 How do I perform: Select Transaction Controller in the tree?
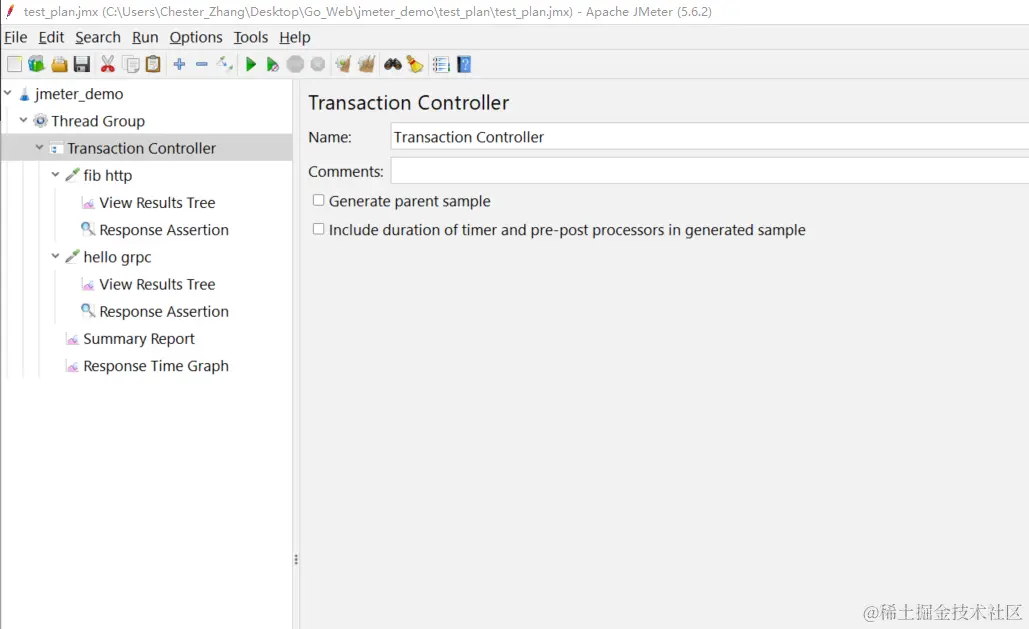coord(141,148)
